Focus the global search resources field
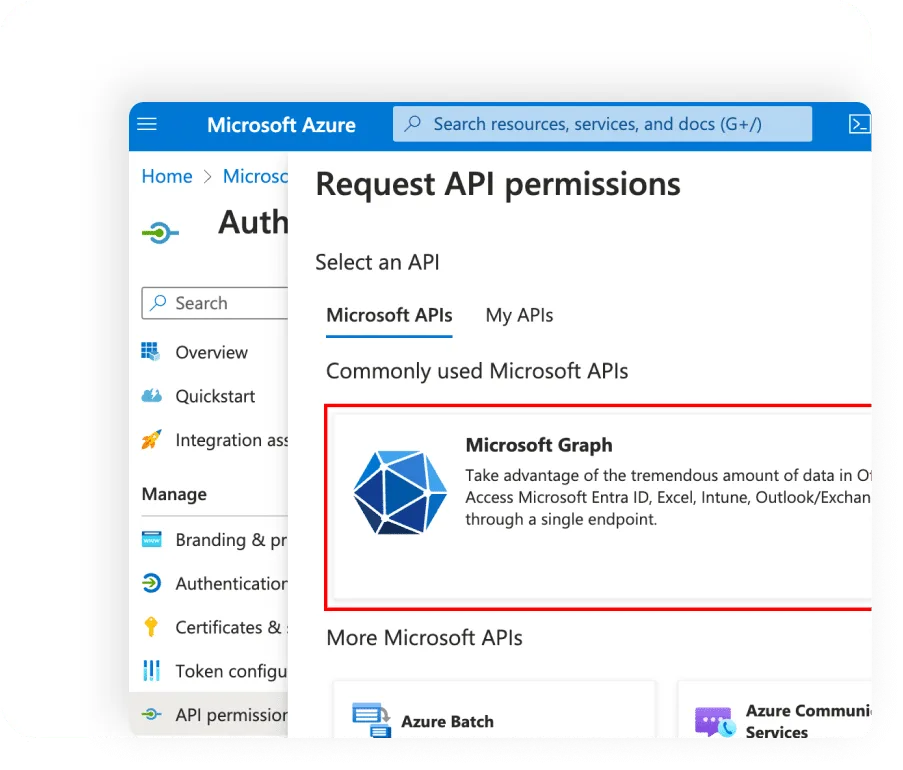This screenshot has height=770, width=903. coord(602,124)
